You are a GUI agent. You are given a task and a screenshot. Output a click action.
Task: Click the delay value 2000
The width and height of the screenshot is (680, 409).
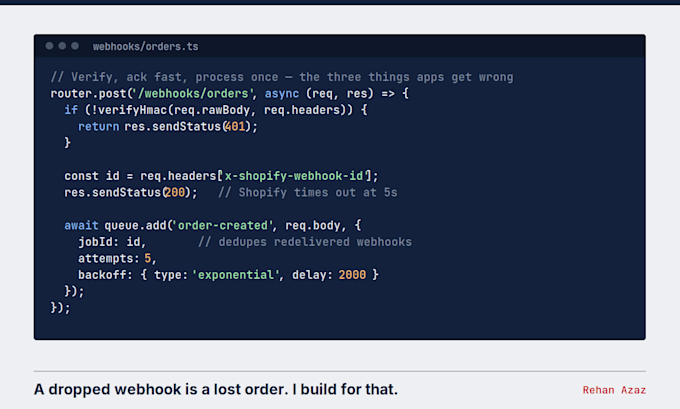coord(352,275)
